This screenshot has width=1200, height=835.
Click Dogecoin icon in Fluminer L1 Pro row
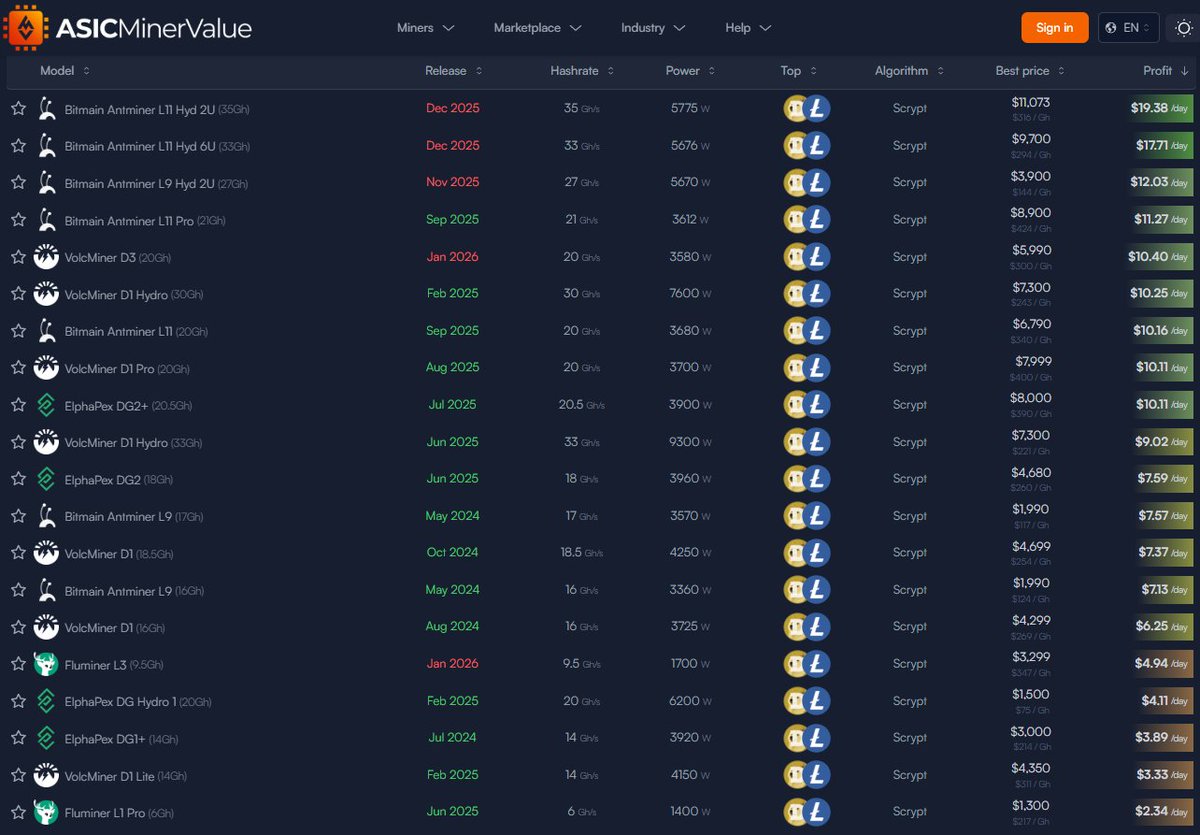795,812
